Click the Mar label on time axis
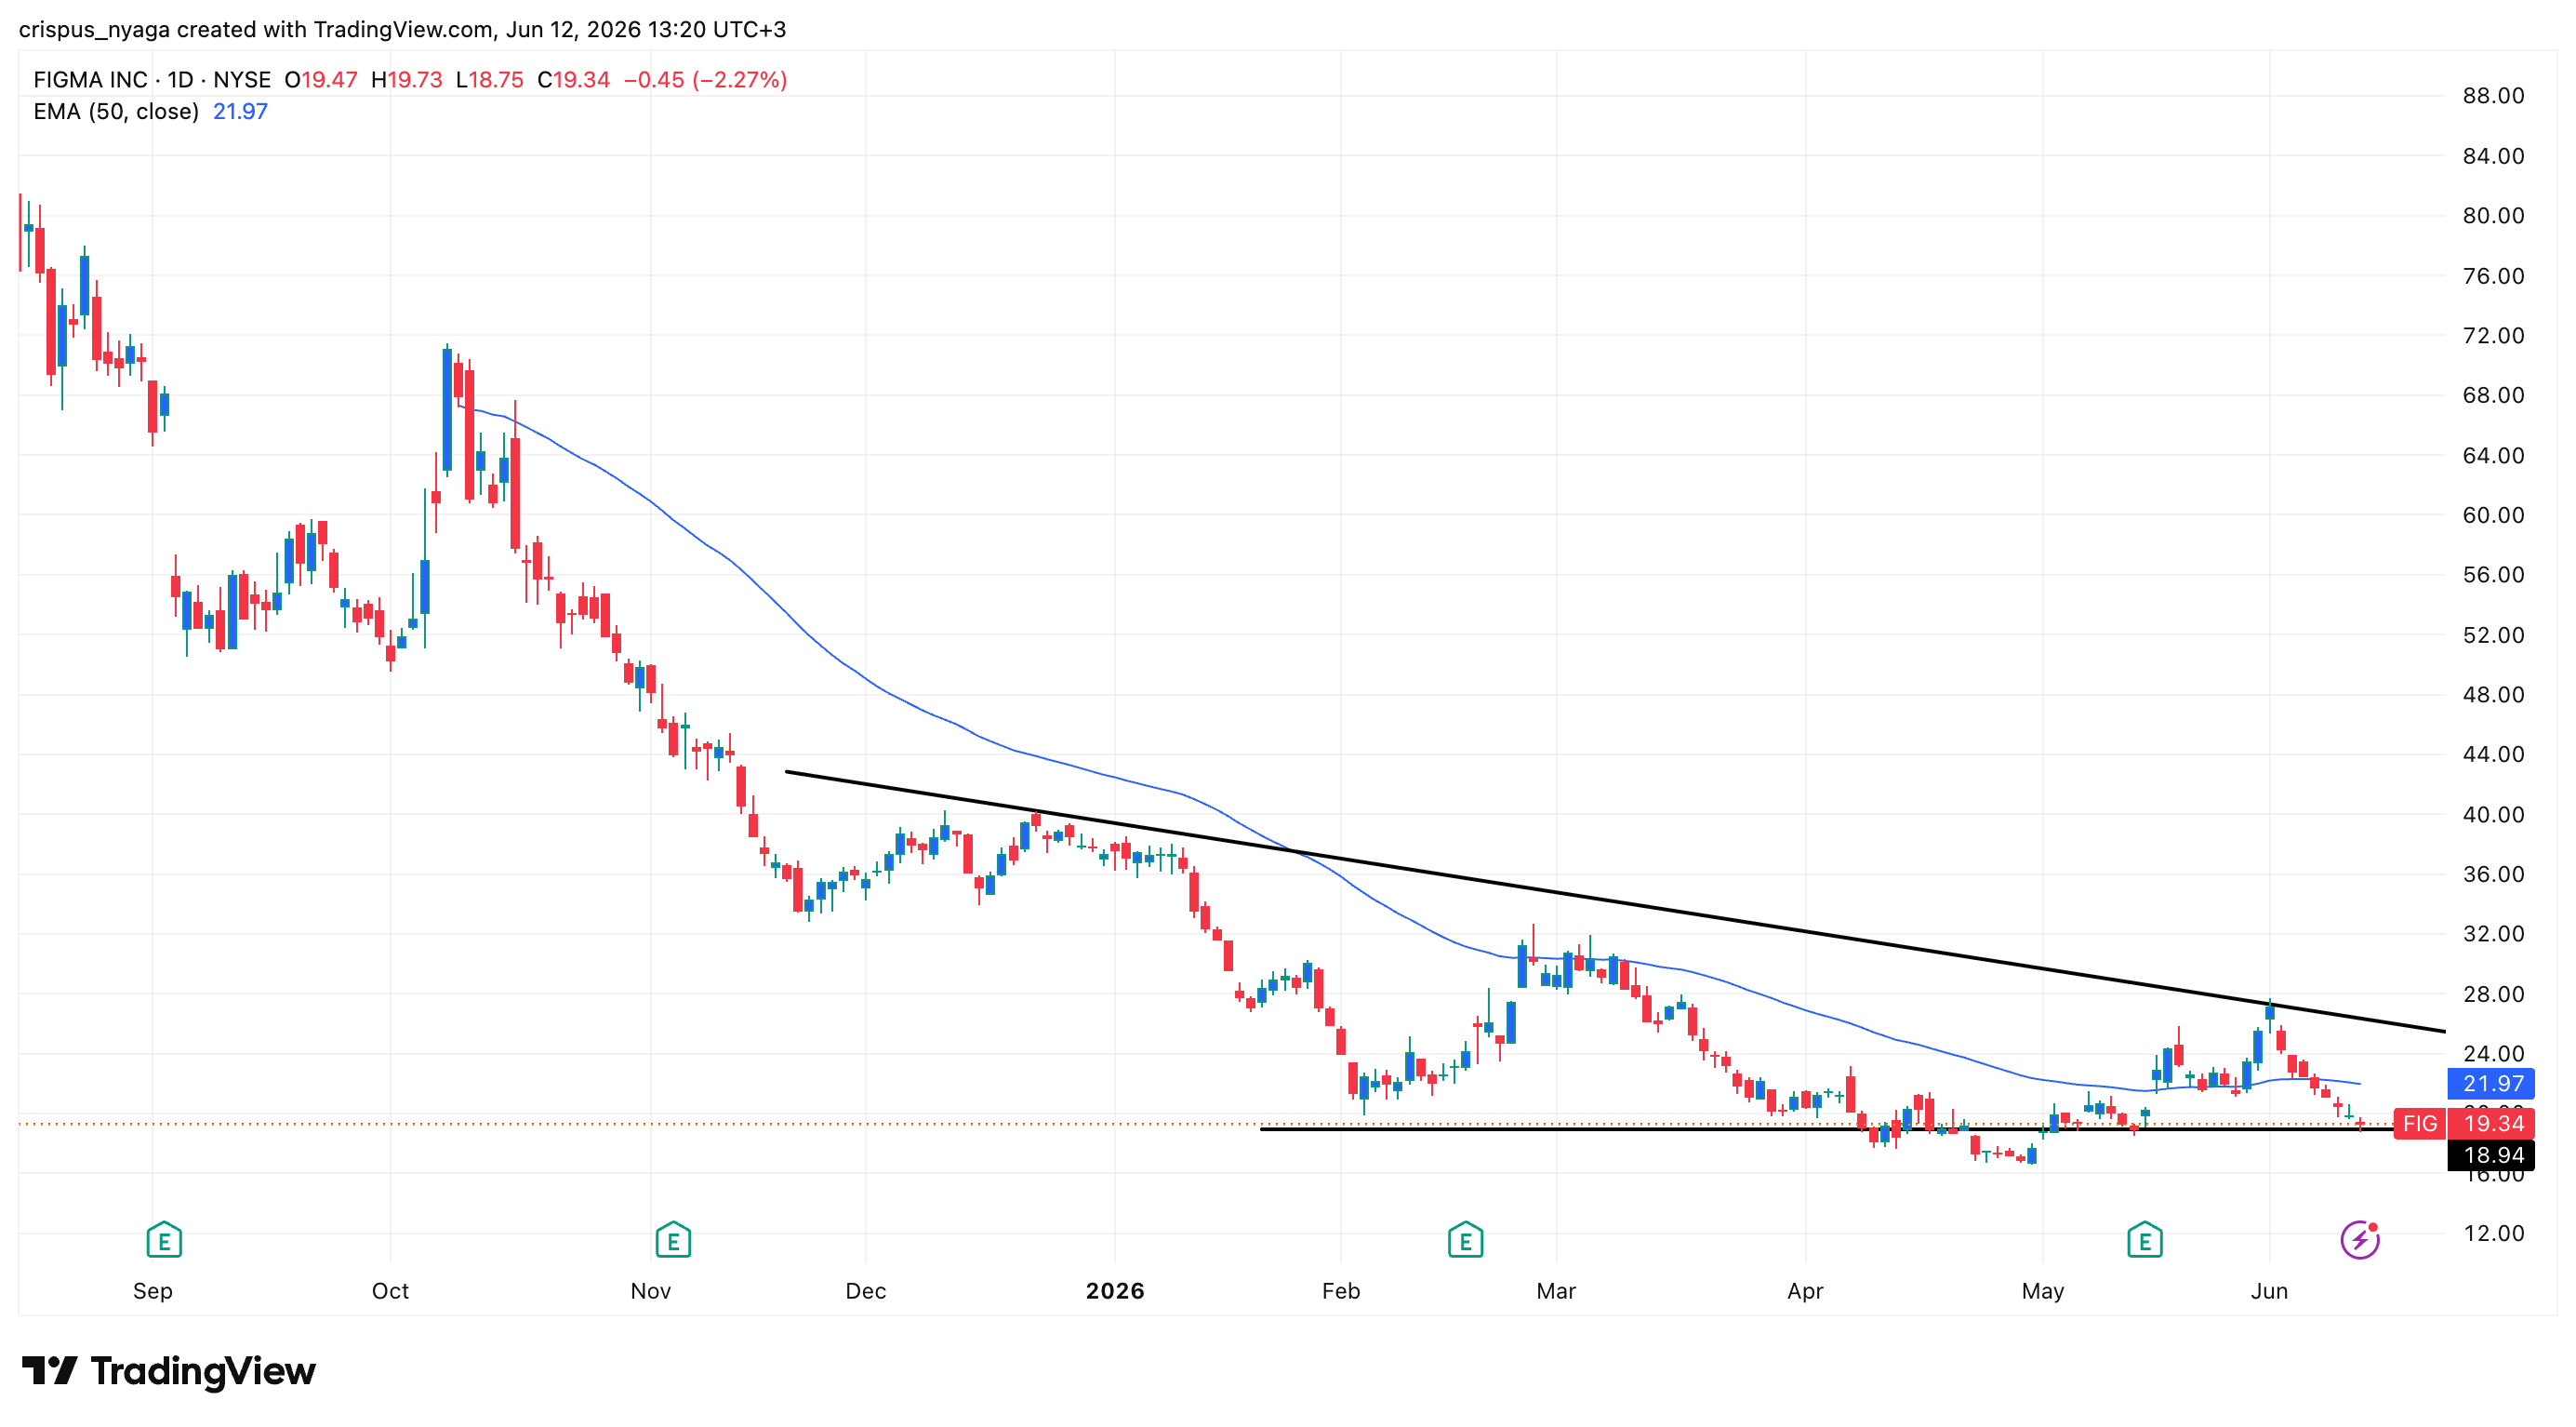Viewport: 2576px width, 1427px height. coord(1556,1291)
